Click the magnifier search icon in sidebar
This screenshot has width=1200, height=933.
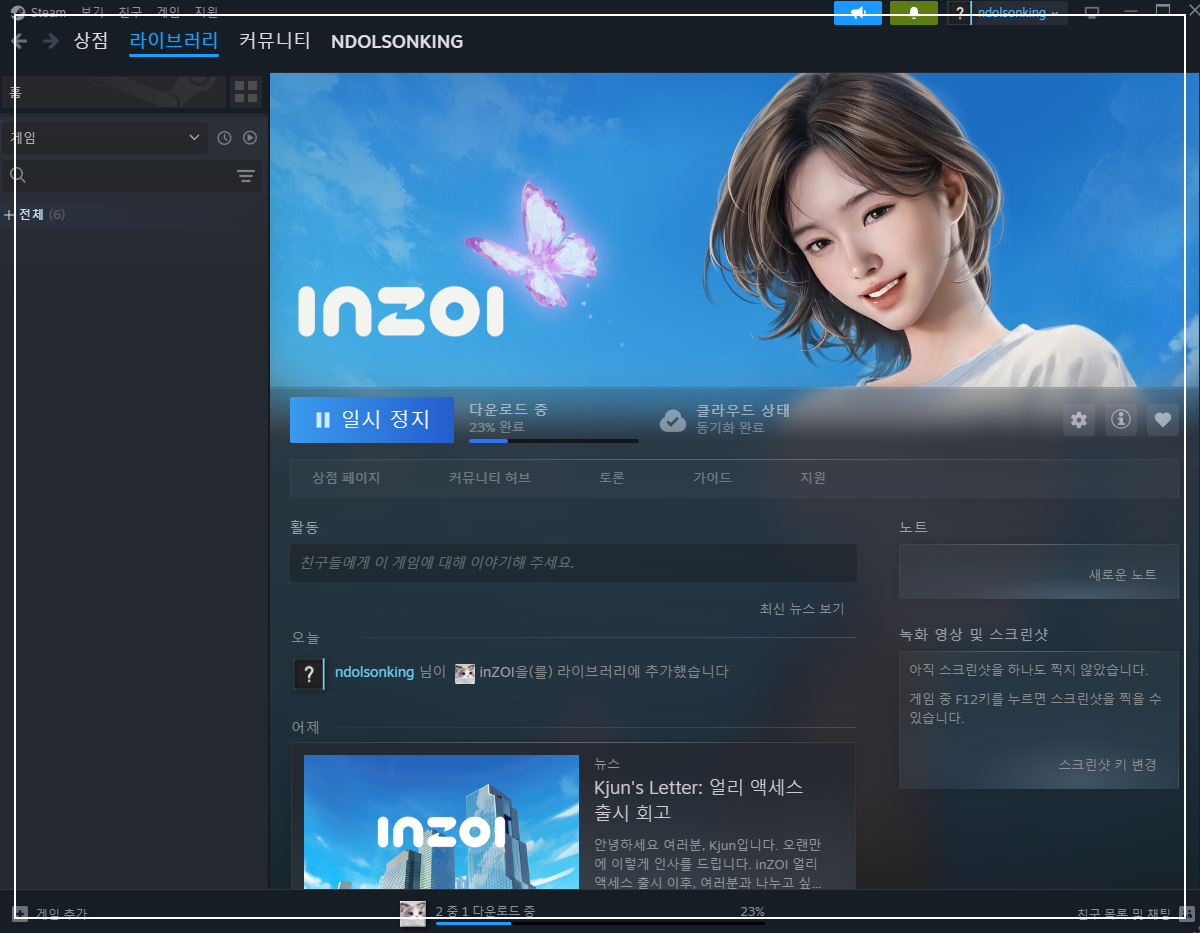coord(18,176)
